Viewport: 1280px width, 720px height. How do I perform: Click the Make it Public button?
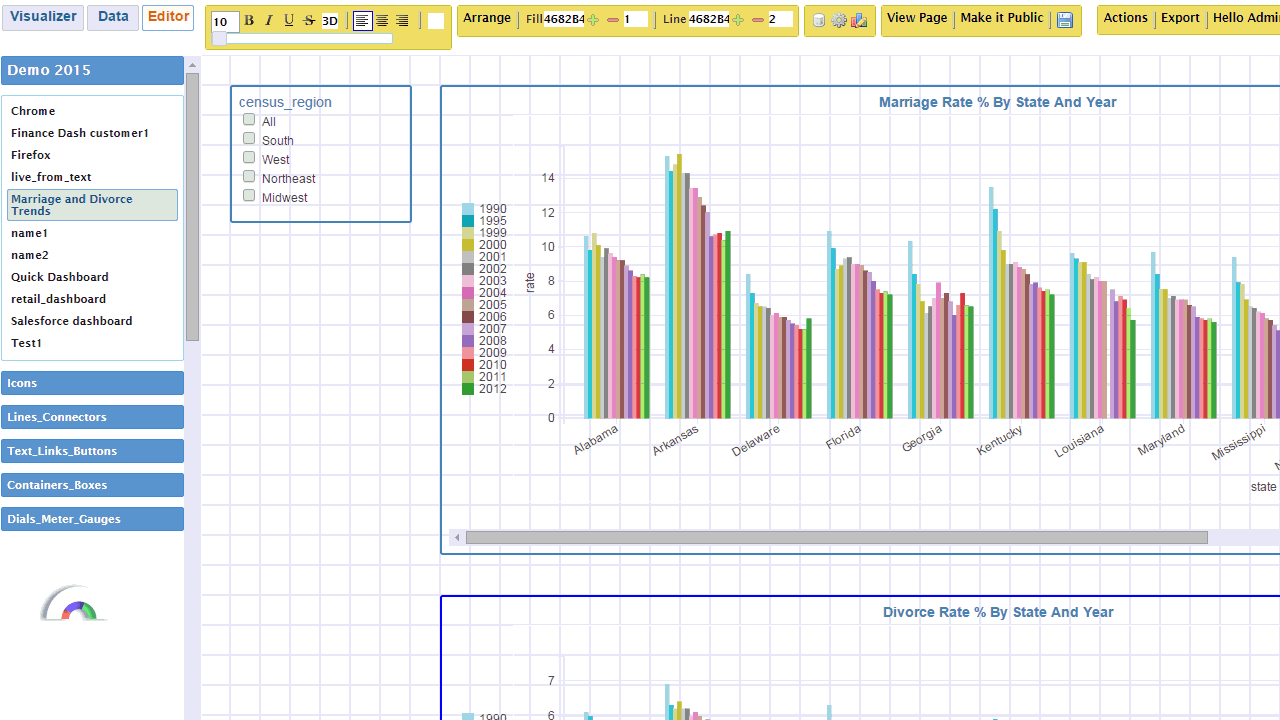pos(1001,18)
